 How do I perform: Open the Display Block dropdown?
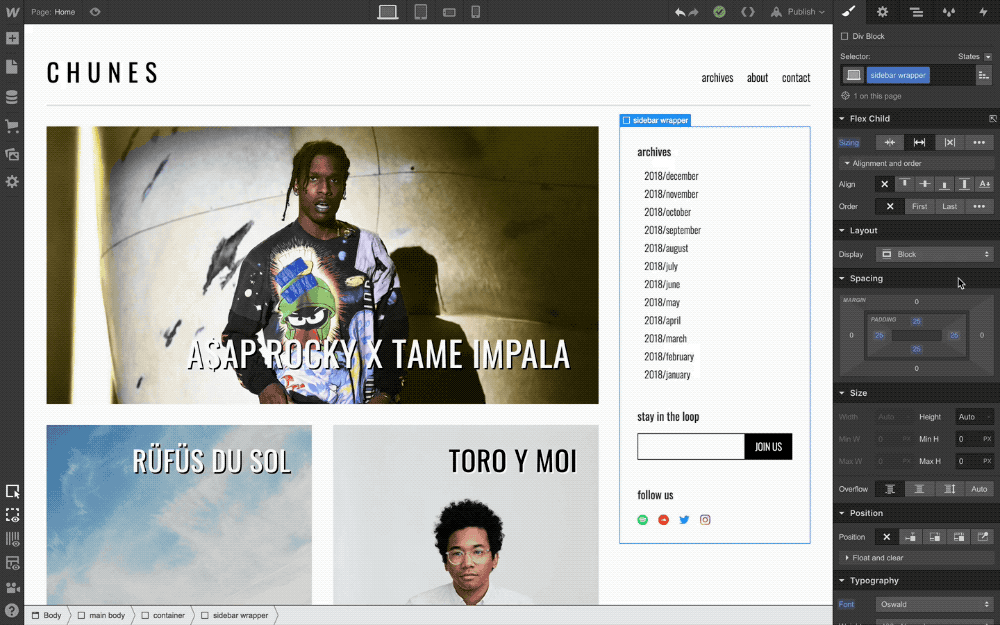click(x=934, y=254)
